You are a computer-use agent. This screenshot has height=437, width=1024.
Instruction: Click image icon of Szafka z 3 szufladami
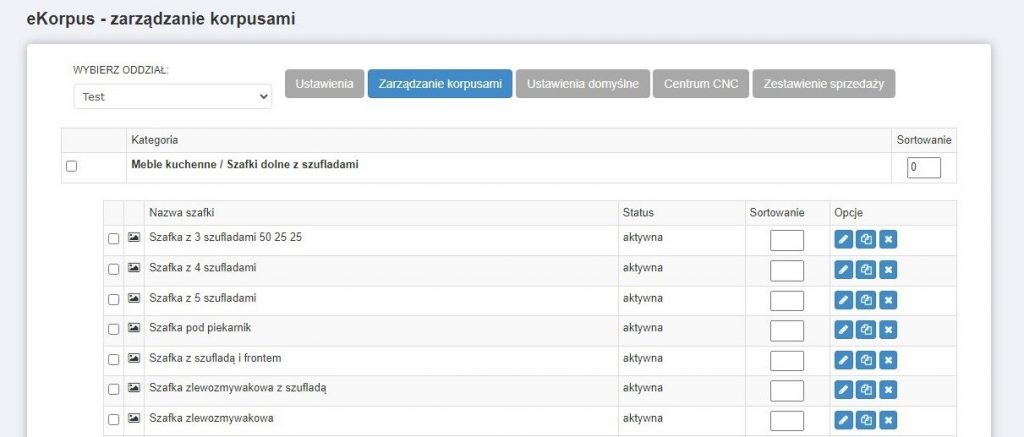click(x=134, y=238)
